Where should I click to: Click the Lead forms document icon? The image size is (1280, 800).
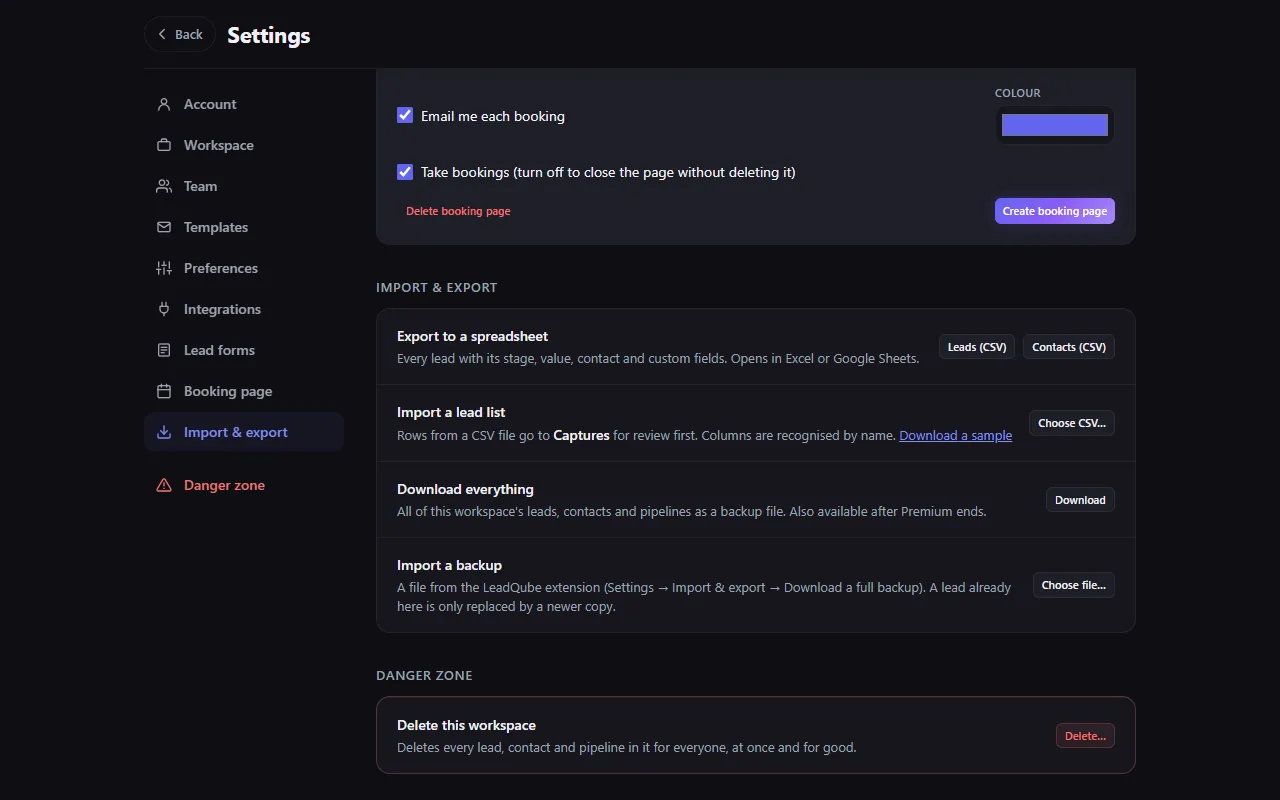click(164, 350)
